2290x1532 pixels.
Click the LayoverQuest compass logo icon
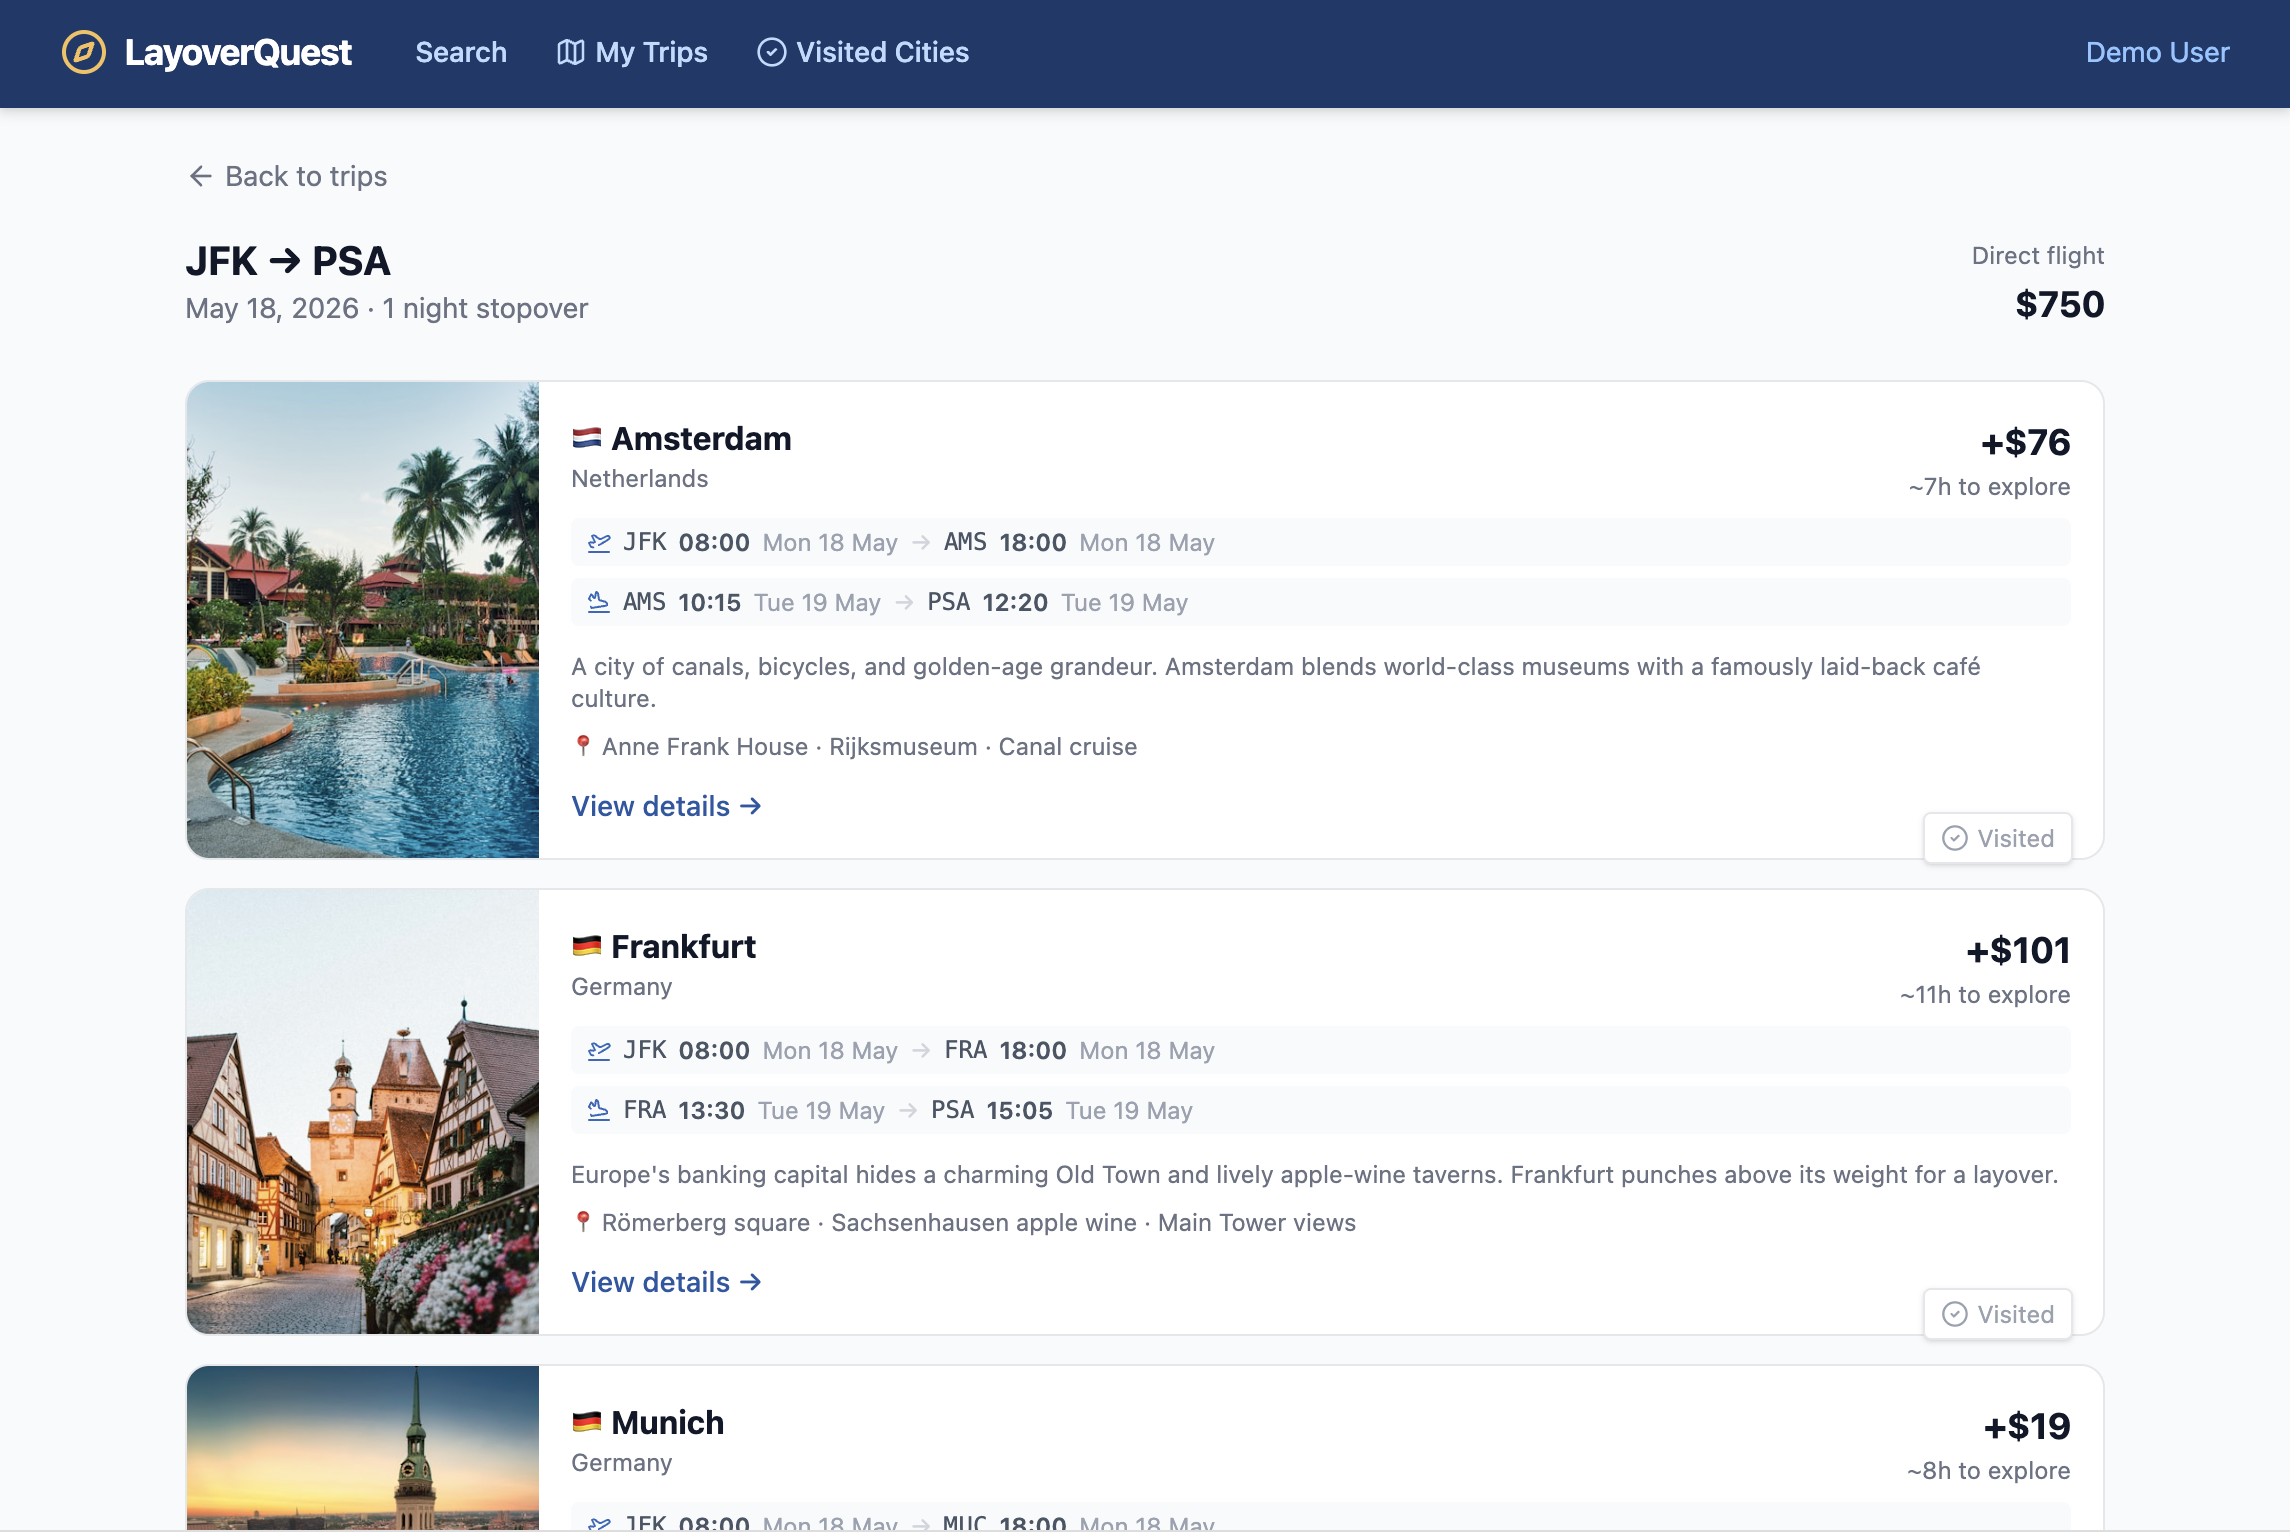pos(84,52)
